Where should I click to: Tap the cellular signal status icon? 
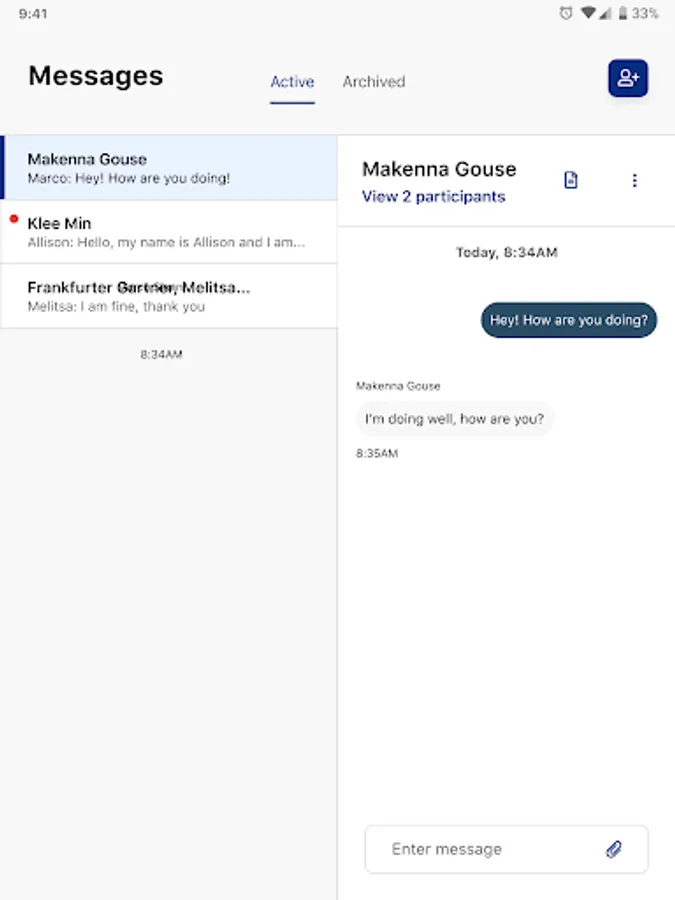click(x=605, y=14)
